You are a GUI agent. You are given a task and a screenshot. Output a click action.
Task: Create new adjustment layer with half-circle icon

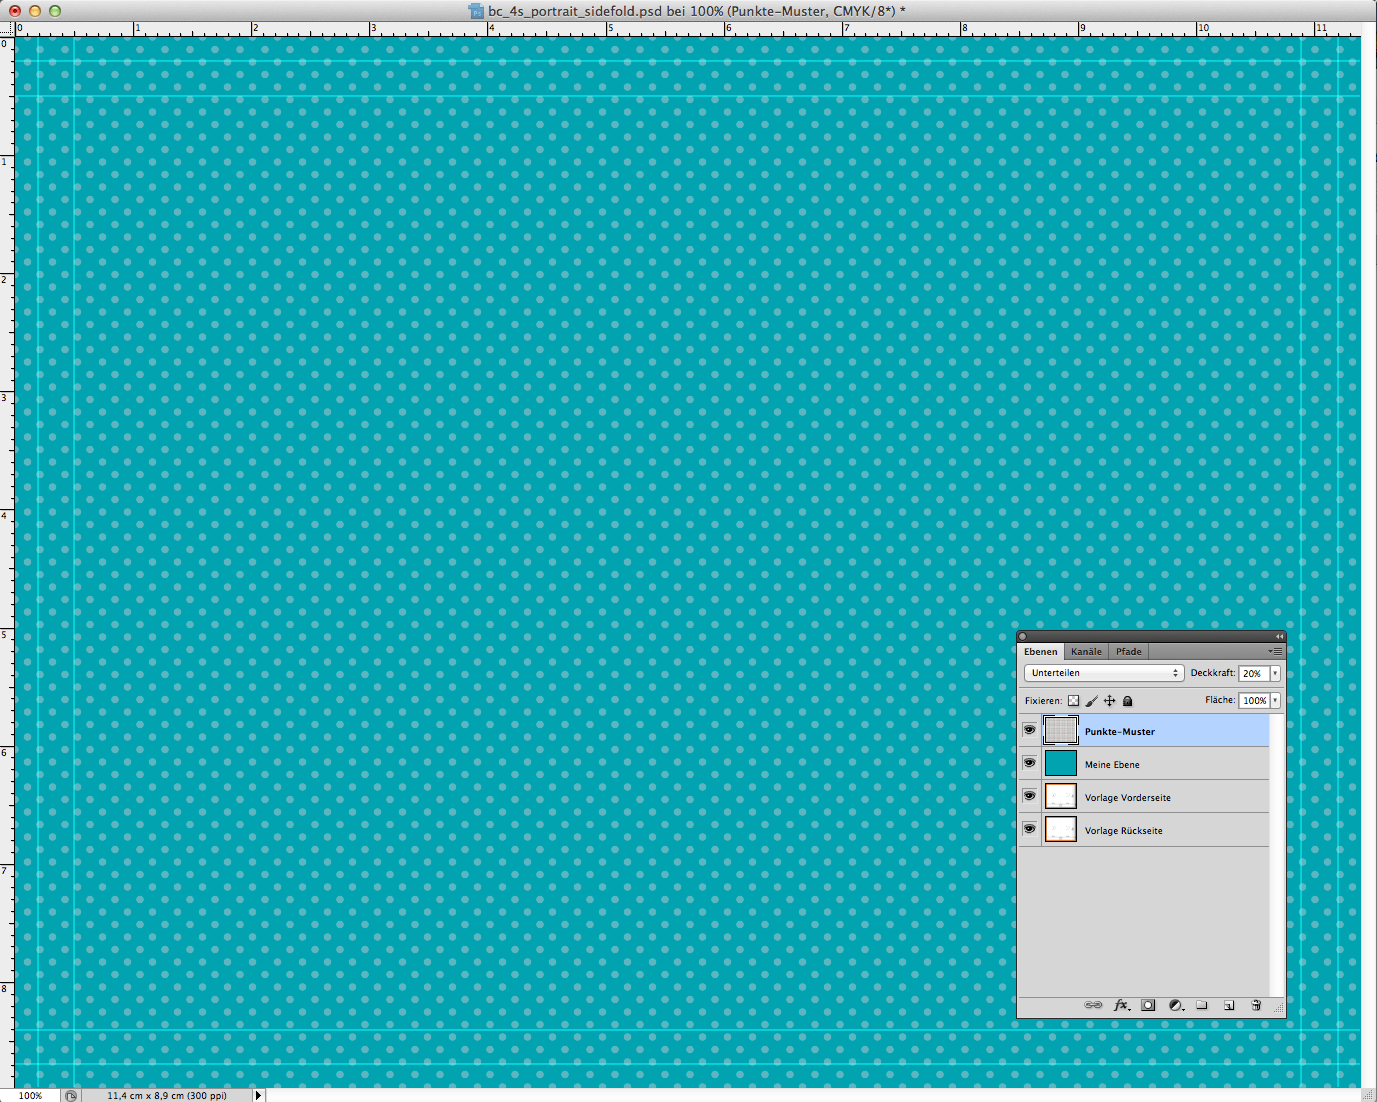tap(1176, 1005)
